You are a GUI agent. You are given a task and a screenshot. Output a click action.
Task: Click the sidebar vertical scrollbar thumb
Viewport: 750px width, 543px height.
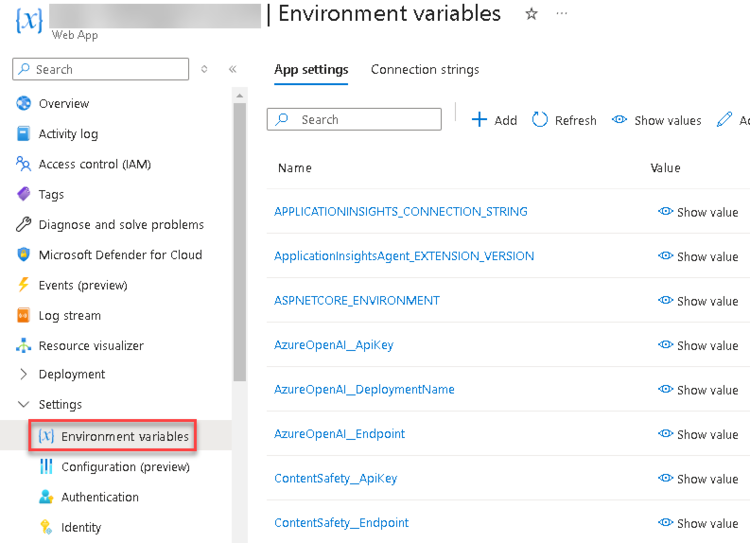click(240, 242)
